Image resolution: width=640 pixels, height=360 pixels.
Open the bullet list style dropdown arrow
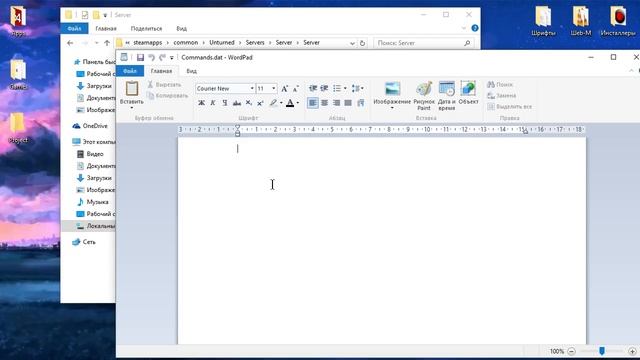345,88
